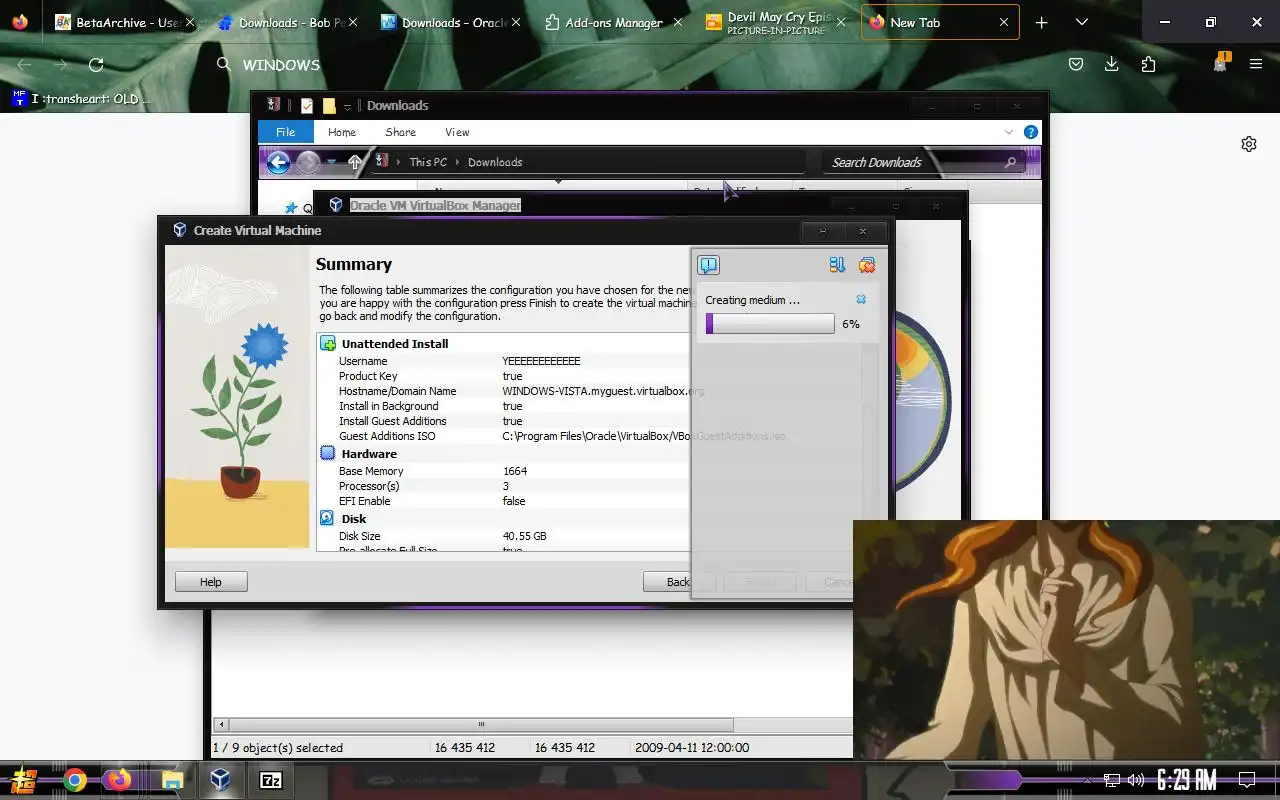Show hidden system tray icons
The image size is (1280, 800).
(1088, 780)
